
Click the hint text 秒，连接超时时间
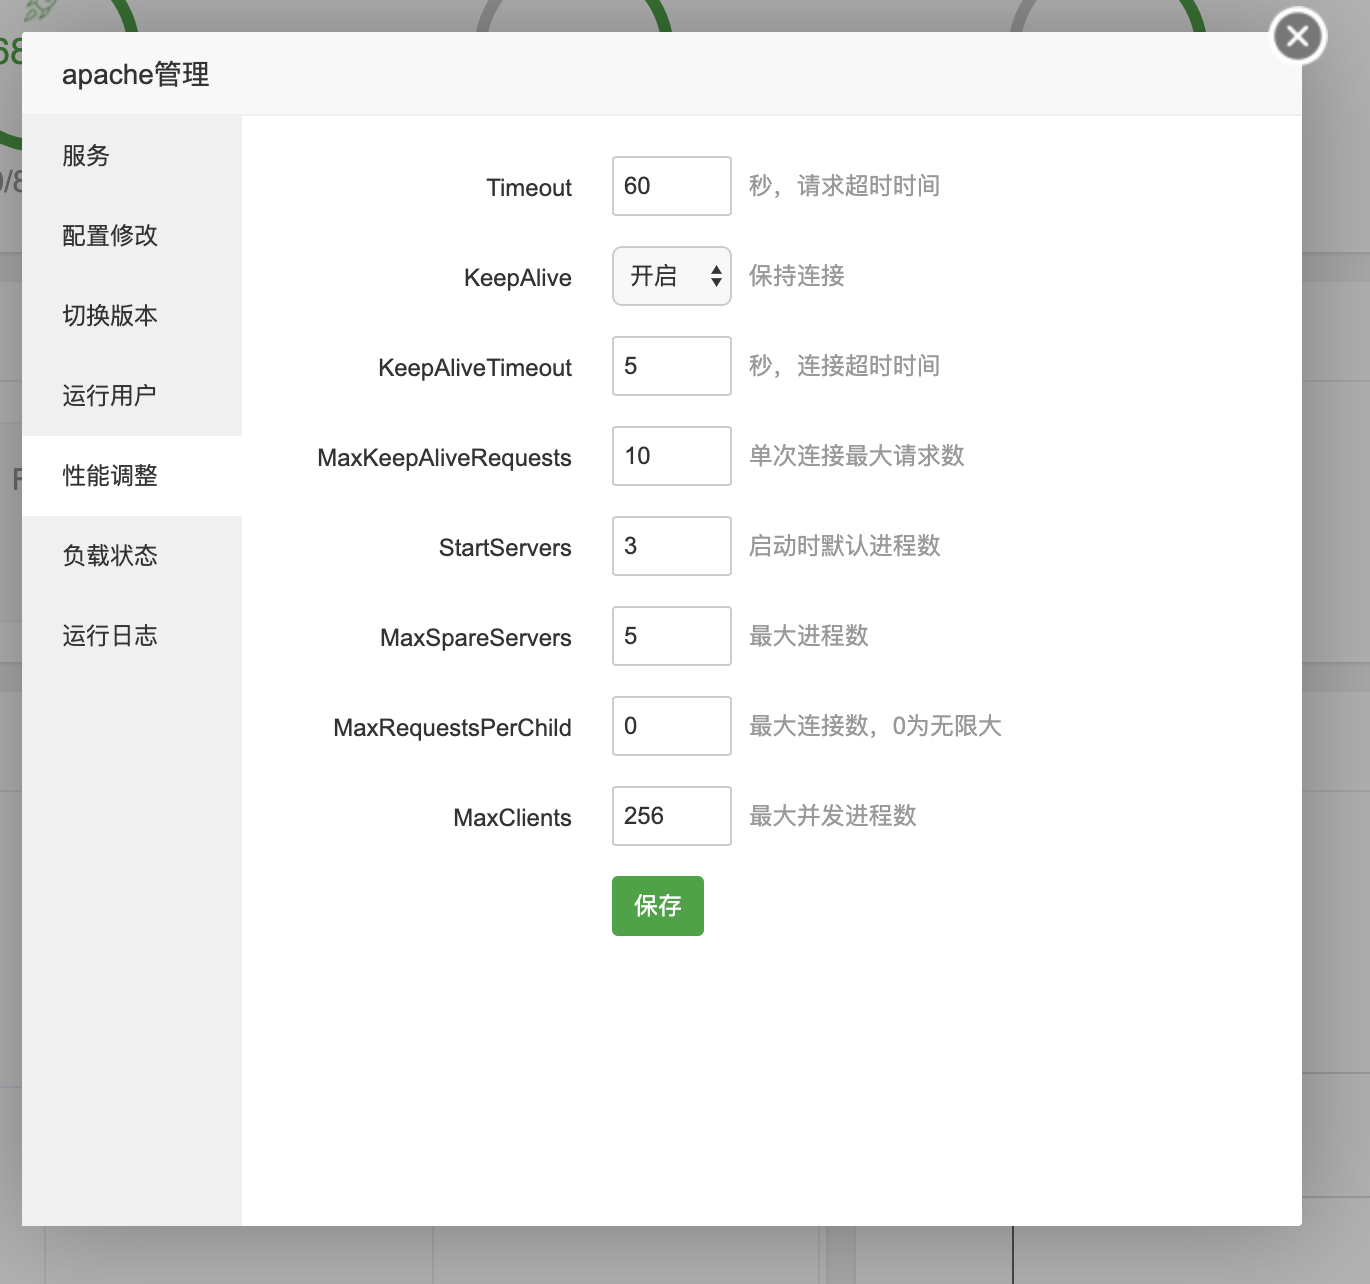click(845, 366)
